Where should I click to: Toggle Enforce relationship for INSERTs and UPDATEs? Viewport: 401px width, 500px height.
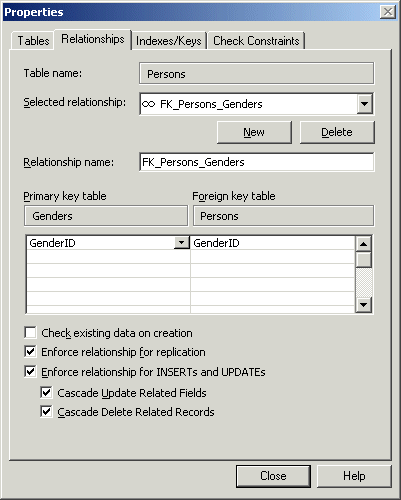click(30, 371)
